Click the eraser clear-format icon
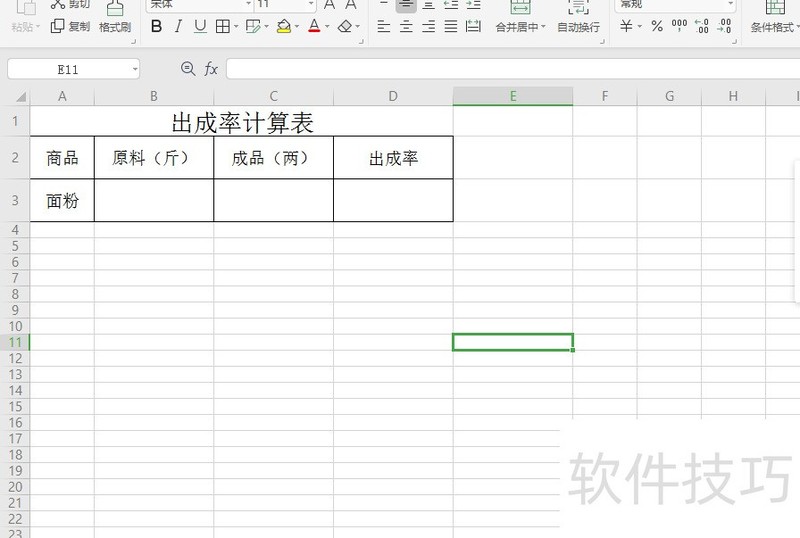The width and height of the screenshot is (800, 538). 345,27
